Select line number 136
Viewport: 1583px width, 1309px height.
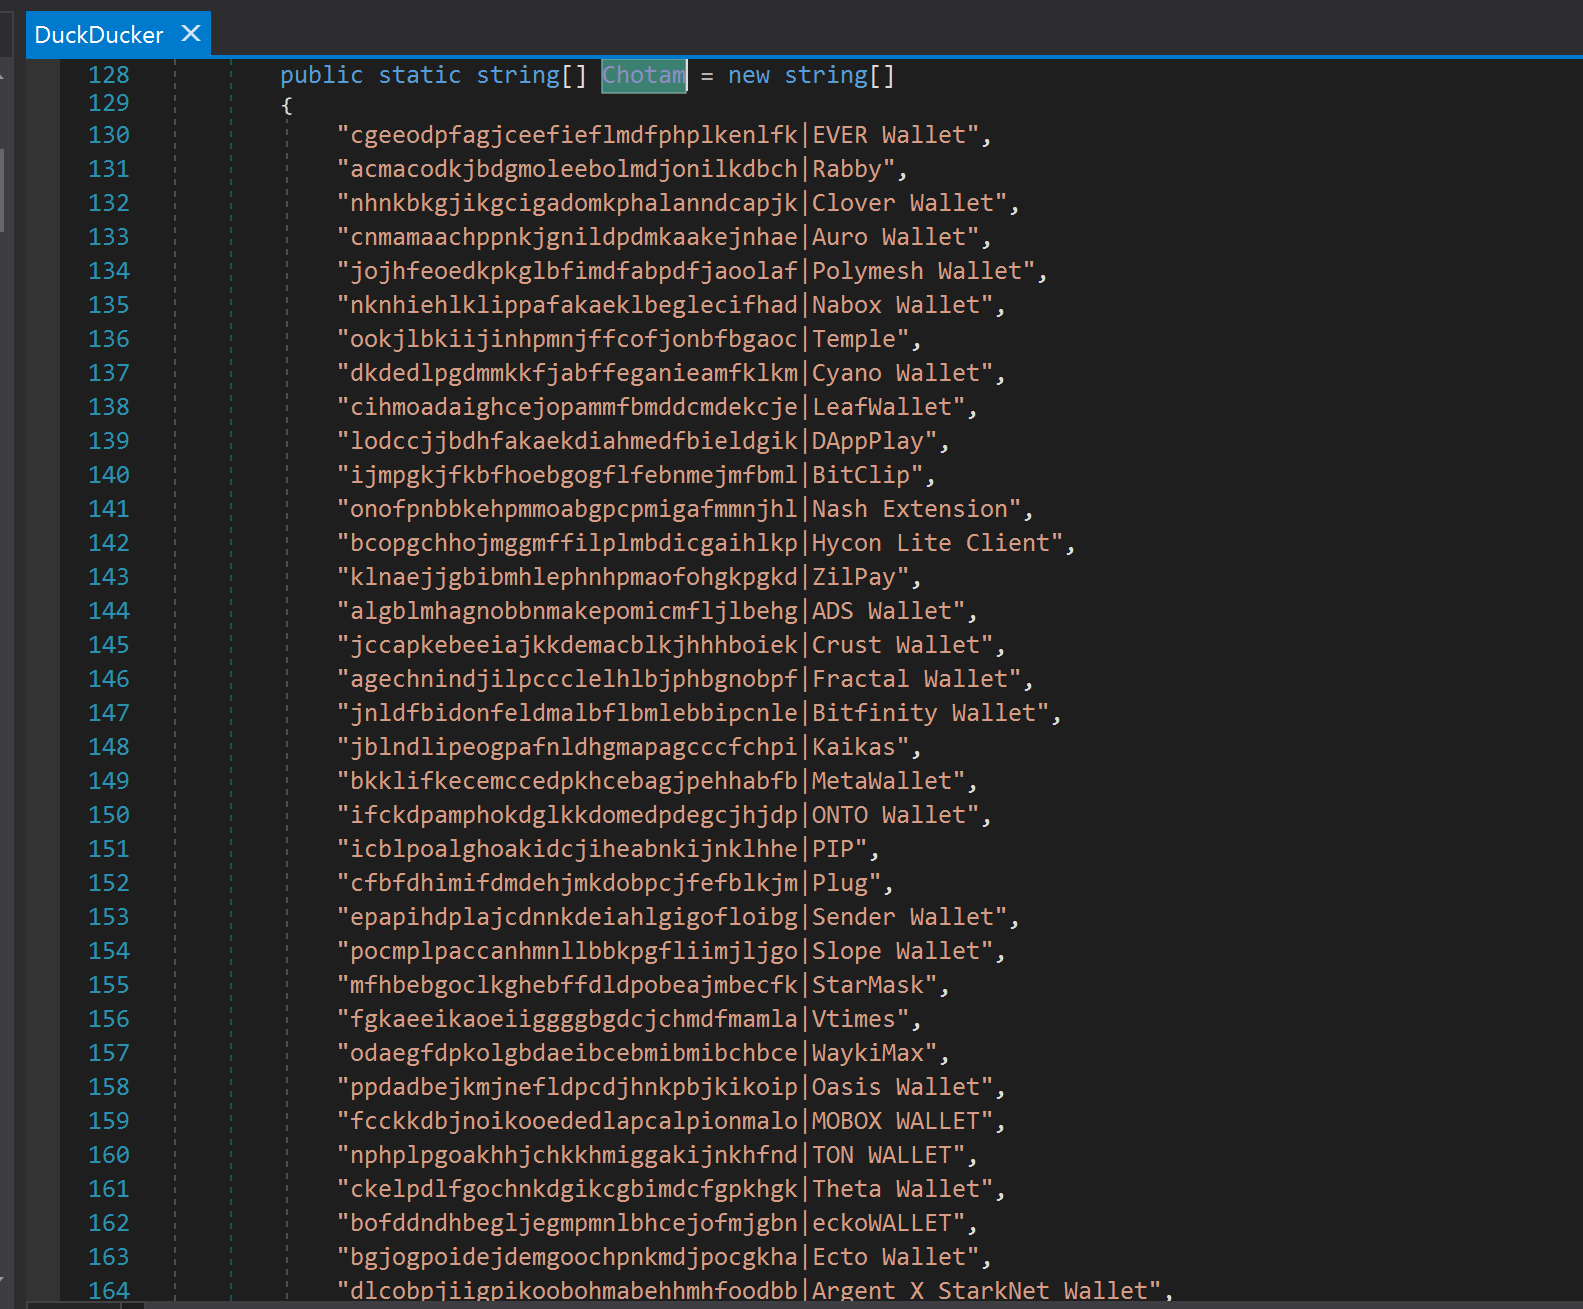[109, 339]
